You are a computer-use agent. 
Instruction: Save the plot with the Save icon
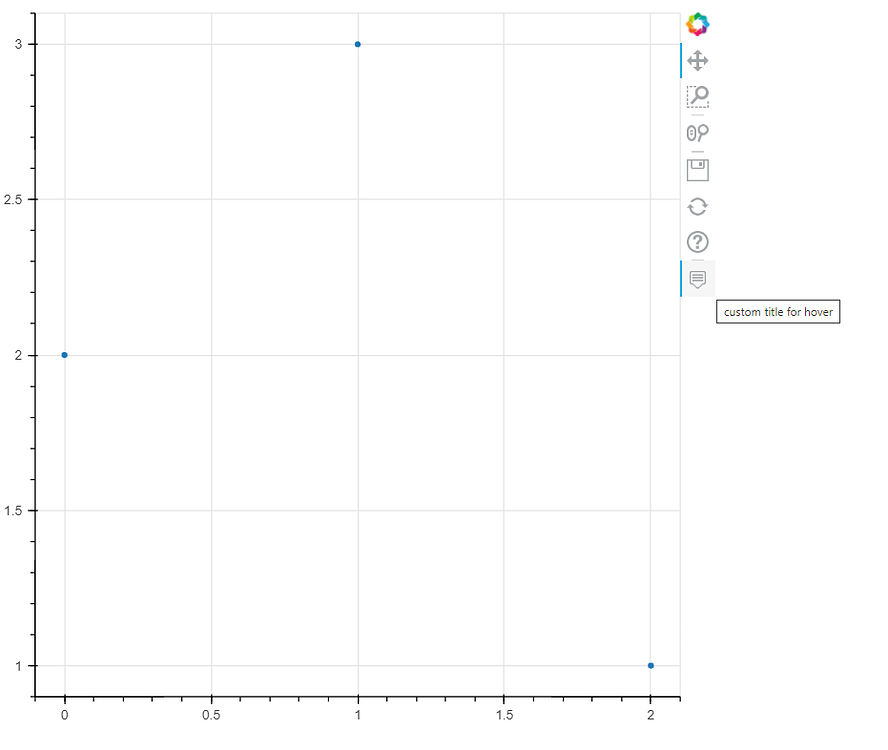click(698, 170)
